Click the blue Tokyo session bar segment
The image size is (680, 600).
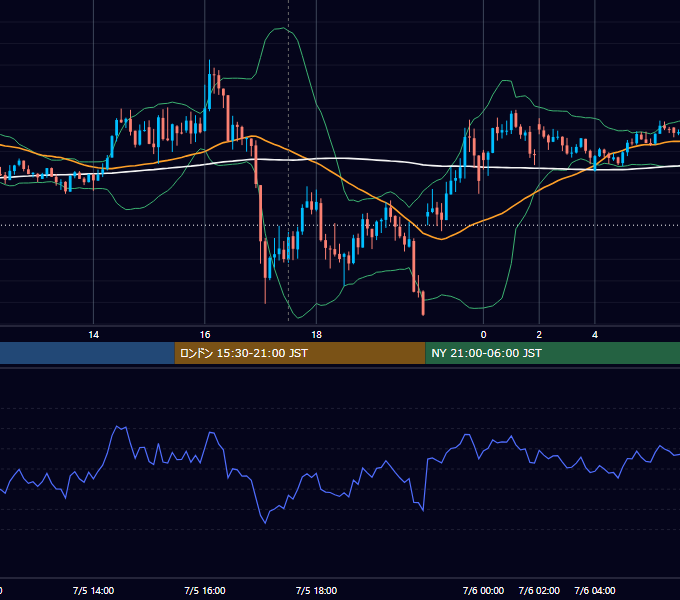pos(87,353)
